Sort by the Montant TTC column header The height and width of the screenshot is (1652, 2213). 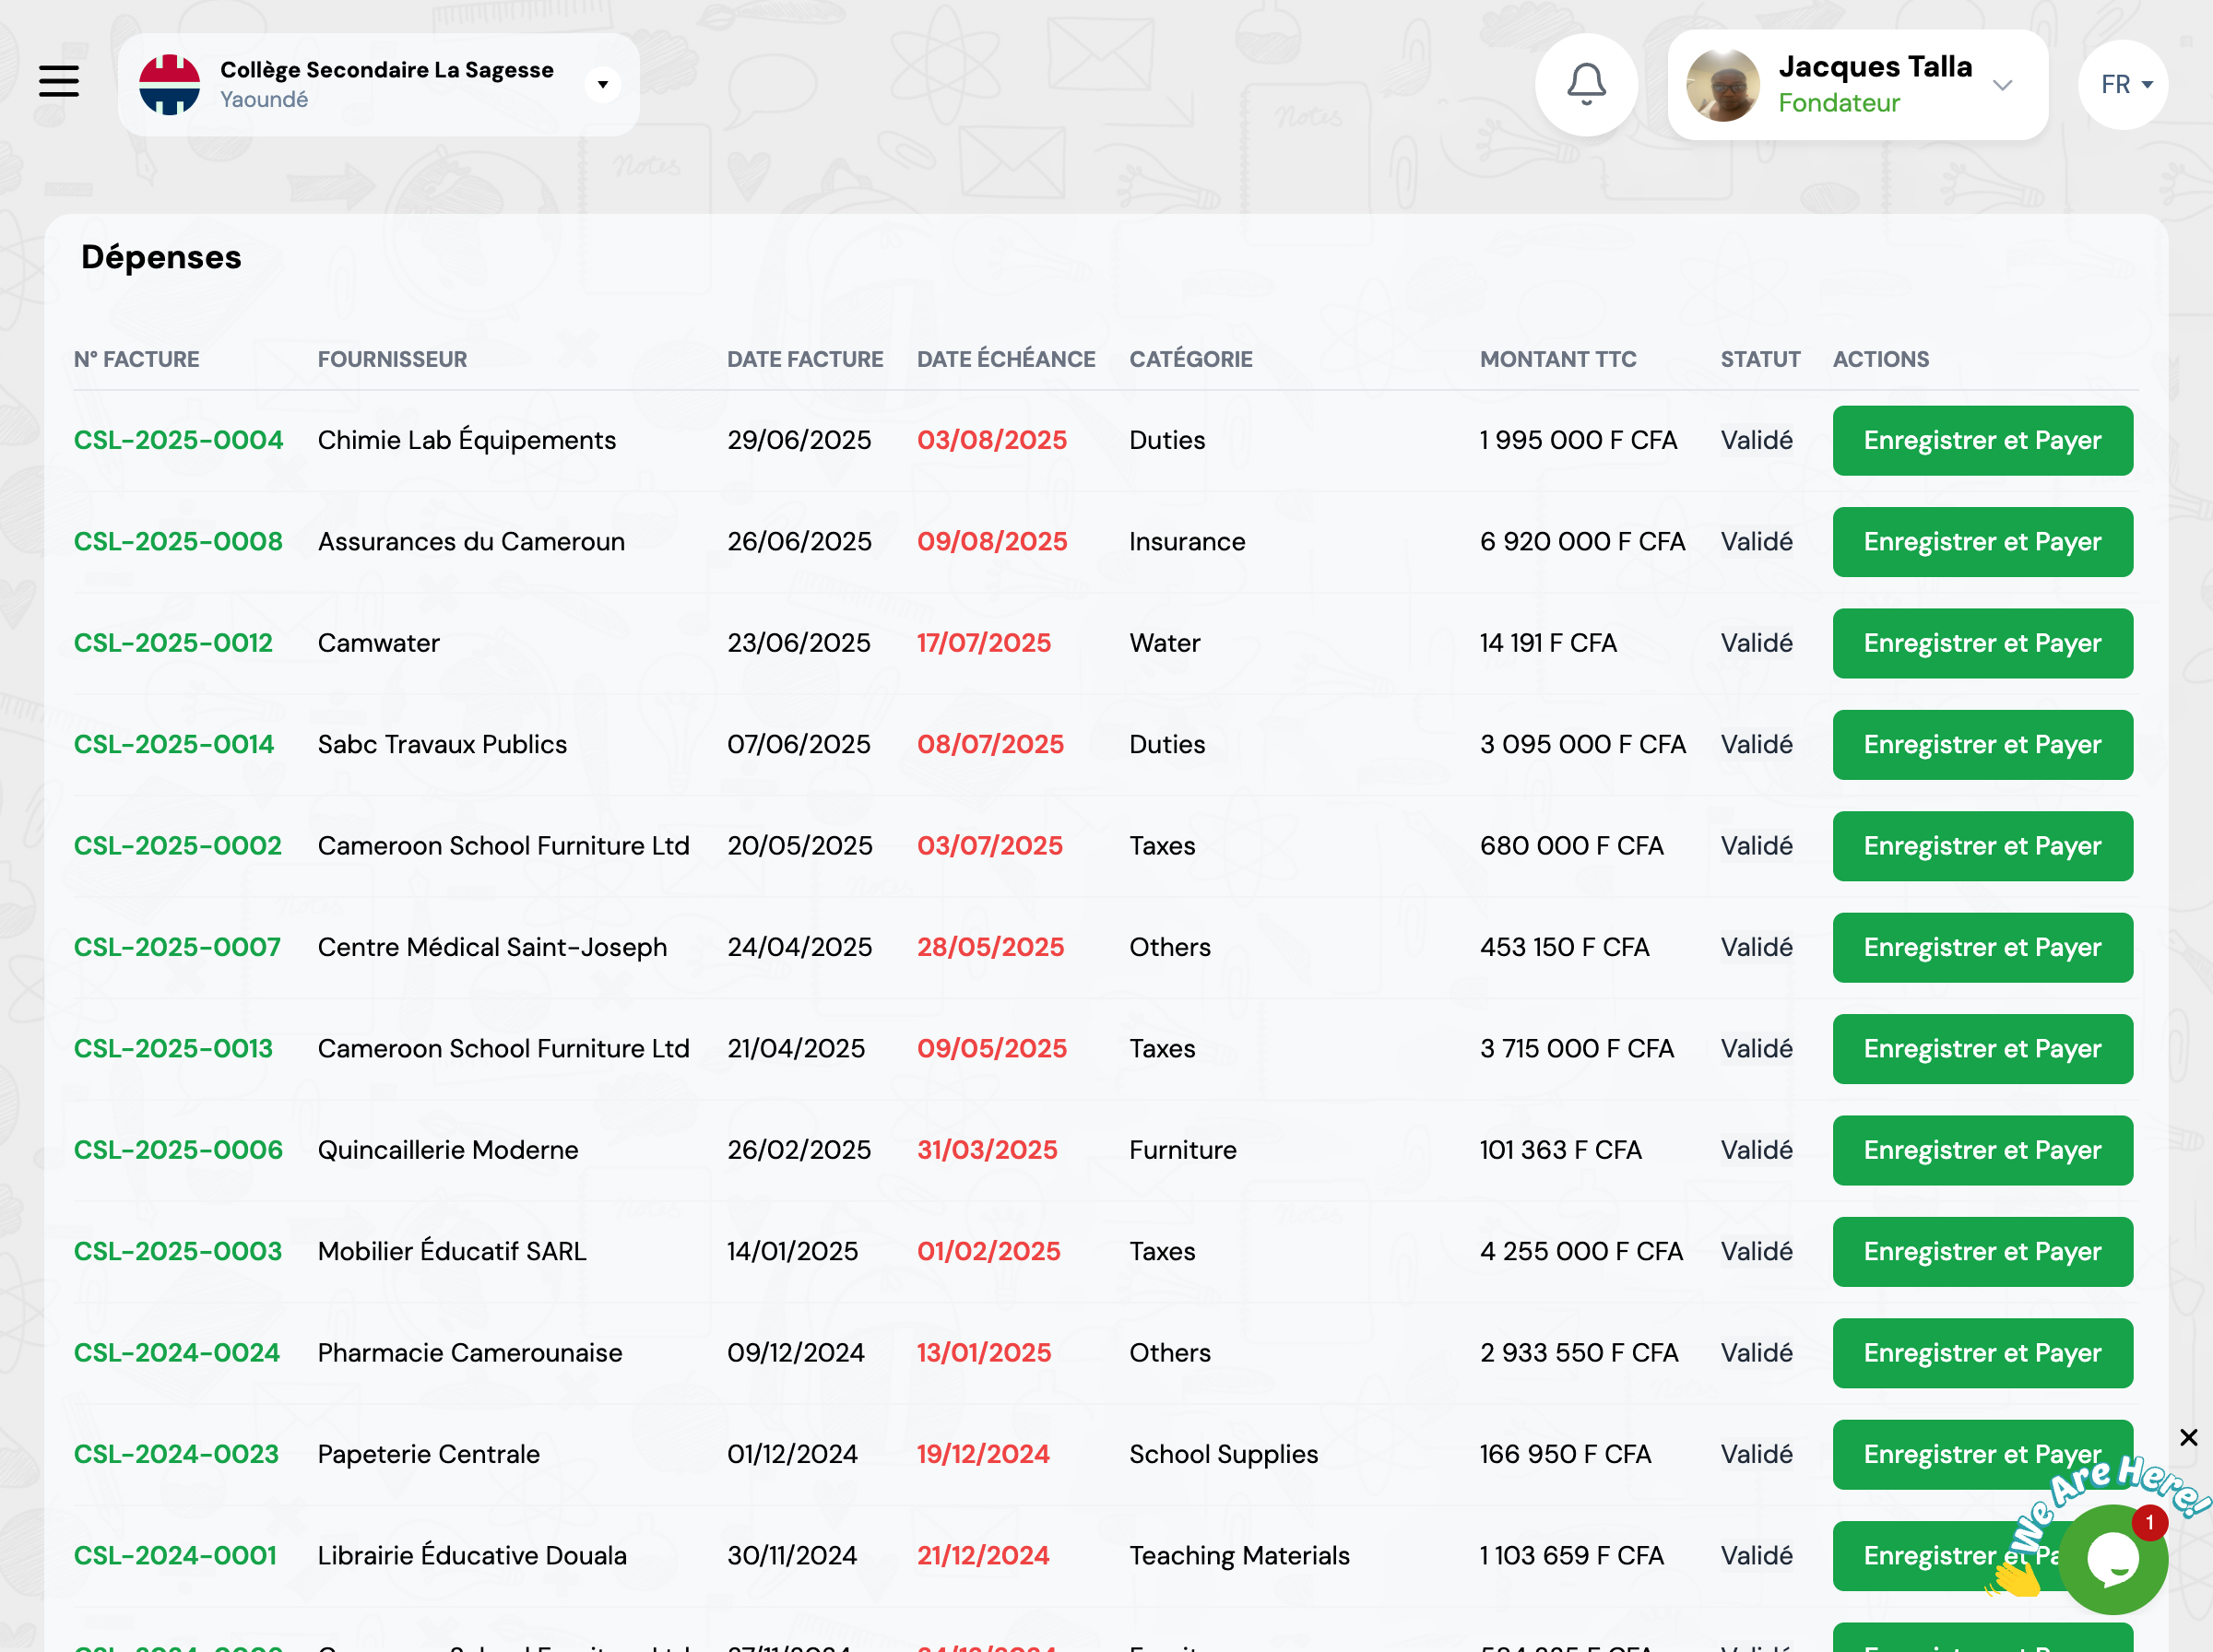point(1558,359)
